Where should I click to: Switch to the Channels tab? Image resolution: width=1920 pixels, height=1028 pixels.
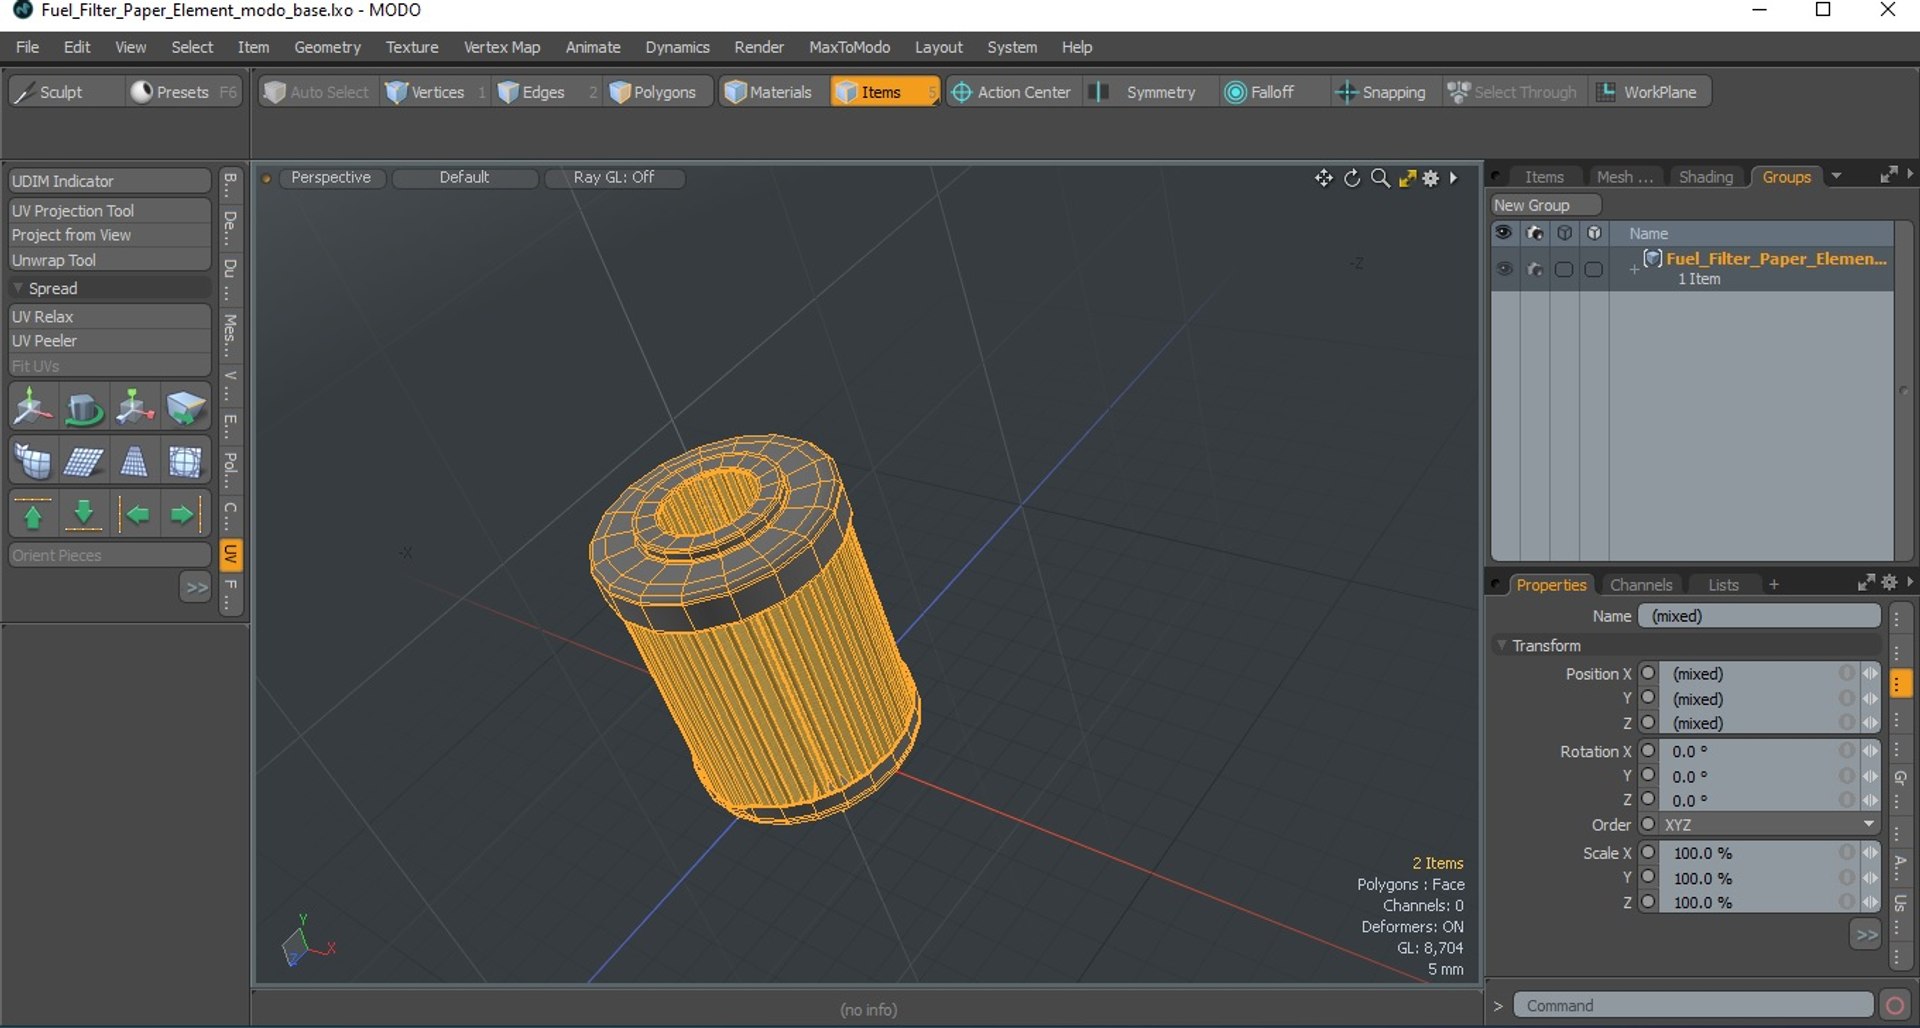tap(1640, 585)
